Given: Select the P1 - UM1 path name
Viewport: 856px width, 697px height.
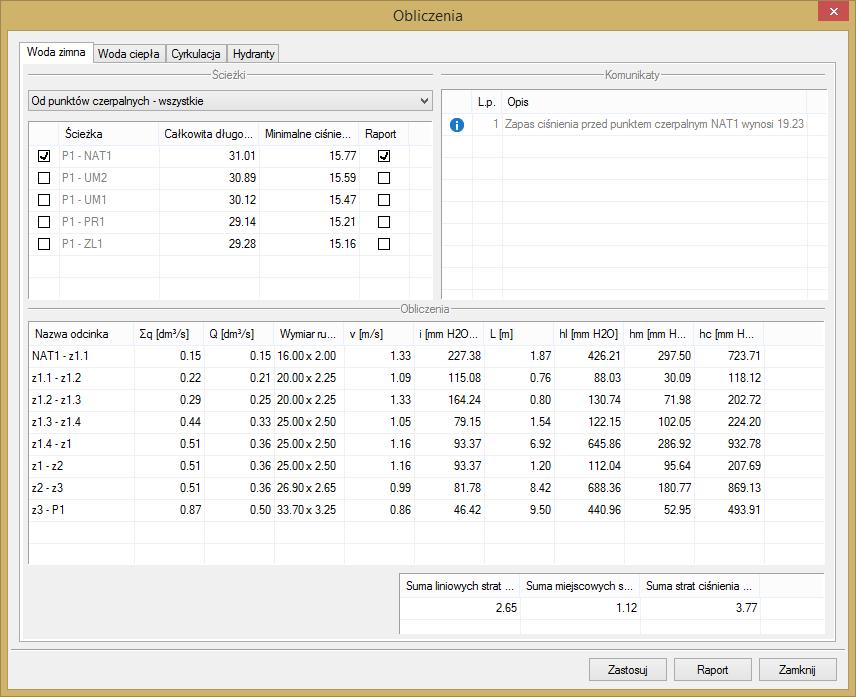Looking at the screenshot, I should pyautogui.click(x=84, y=200).
